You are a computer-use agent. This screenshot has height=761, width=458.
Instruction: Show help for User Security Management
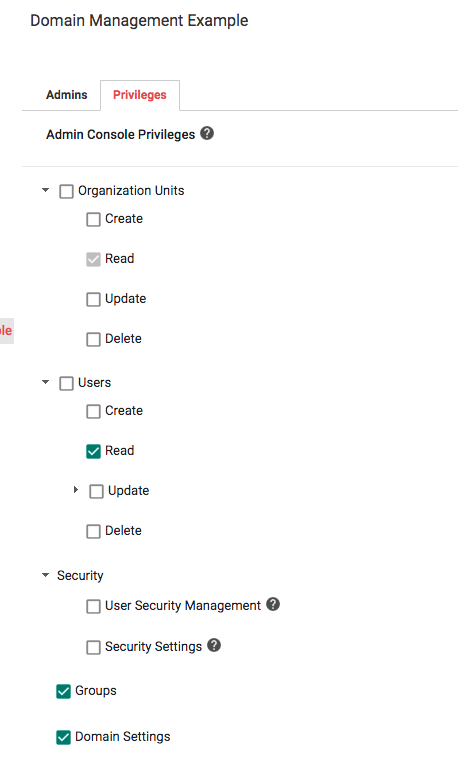tap(273, 604)
